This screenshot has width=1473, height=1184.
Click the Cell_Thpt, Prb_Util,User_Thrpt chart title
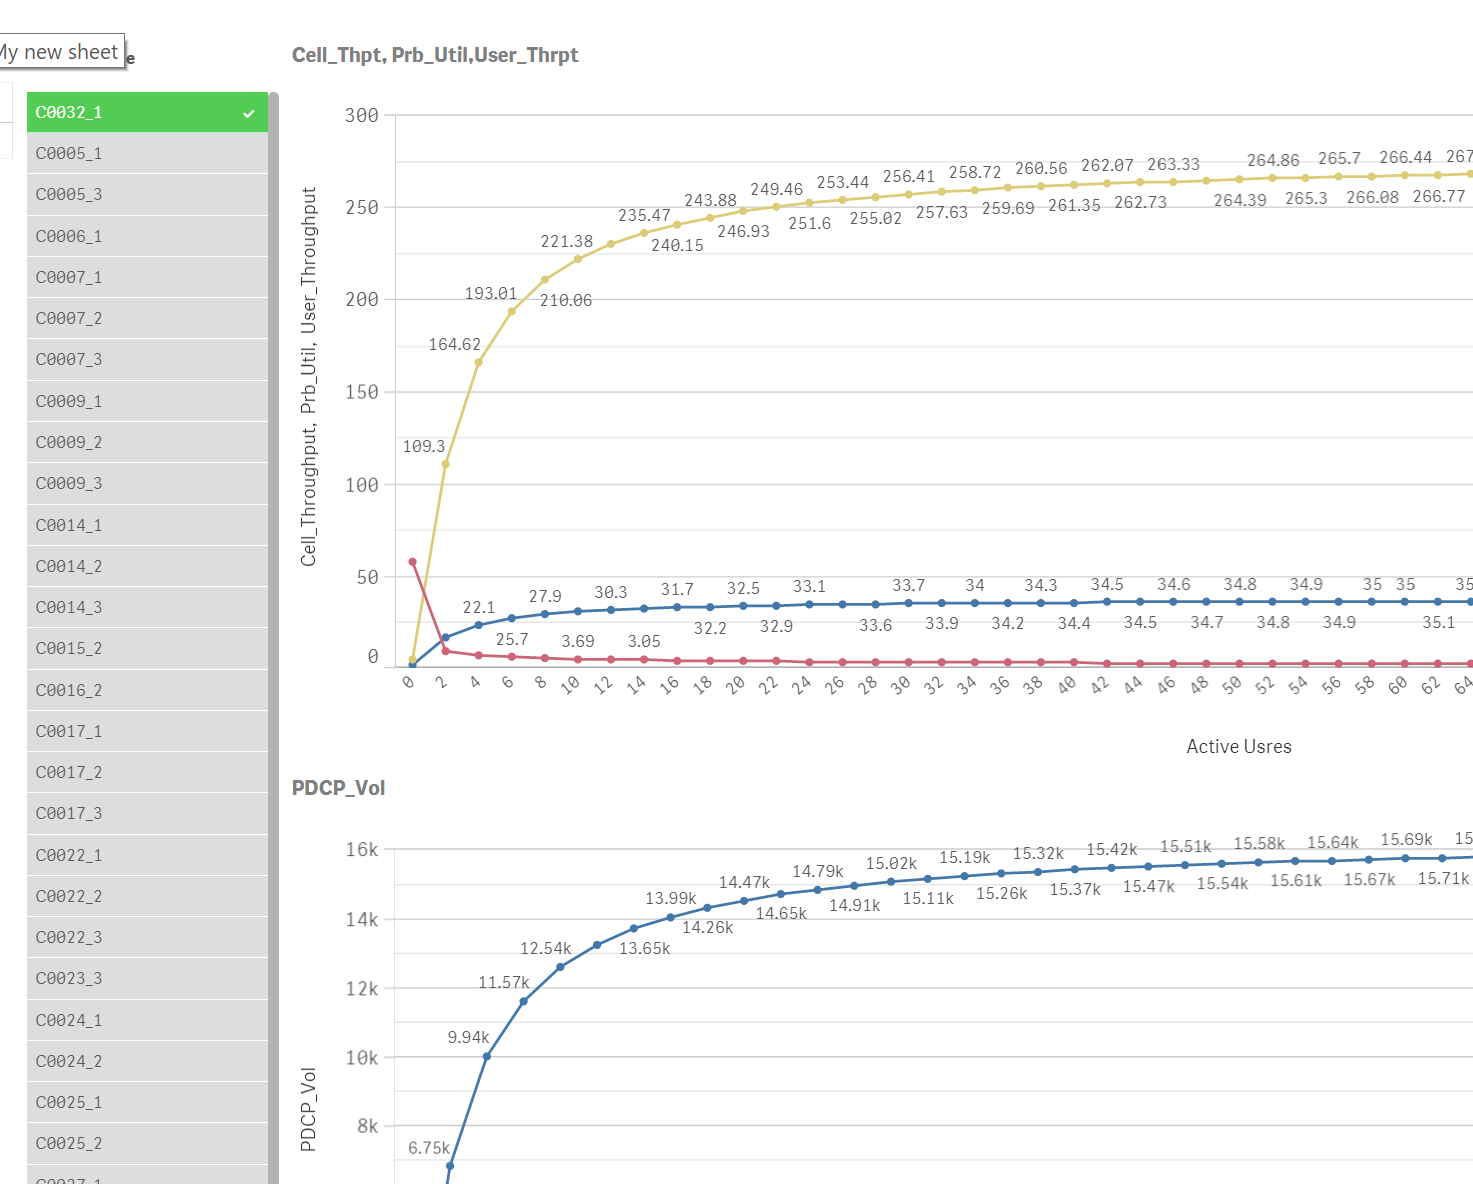point(435,55)
